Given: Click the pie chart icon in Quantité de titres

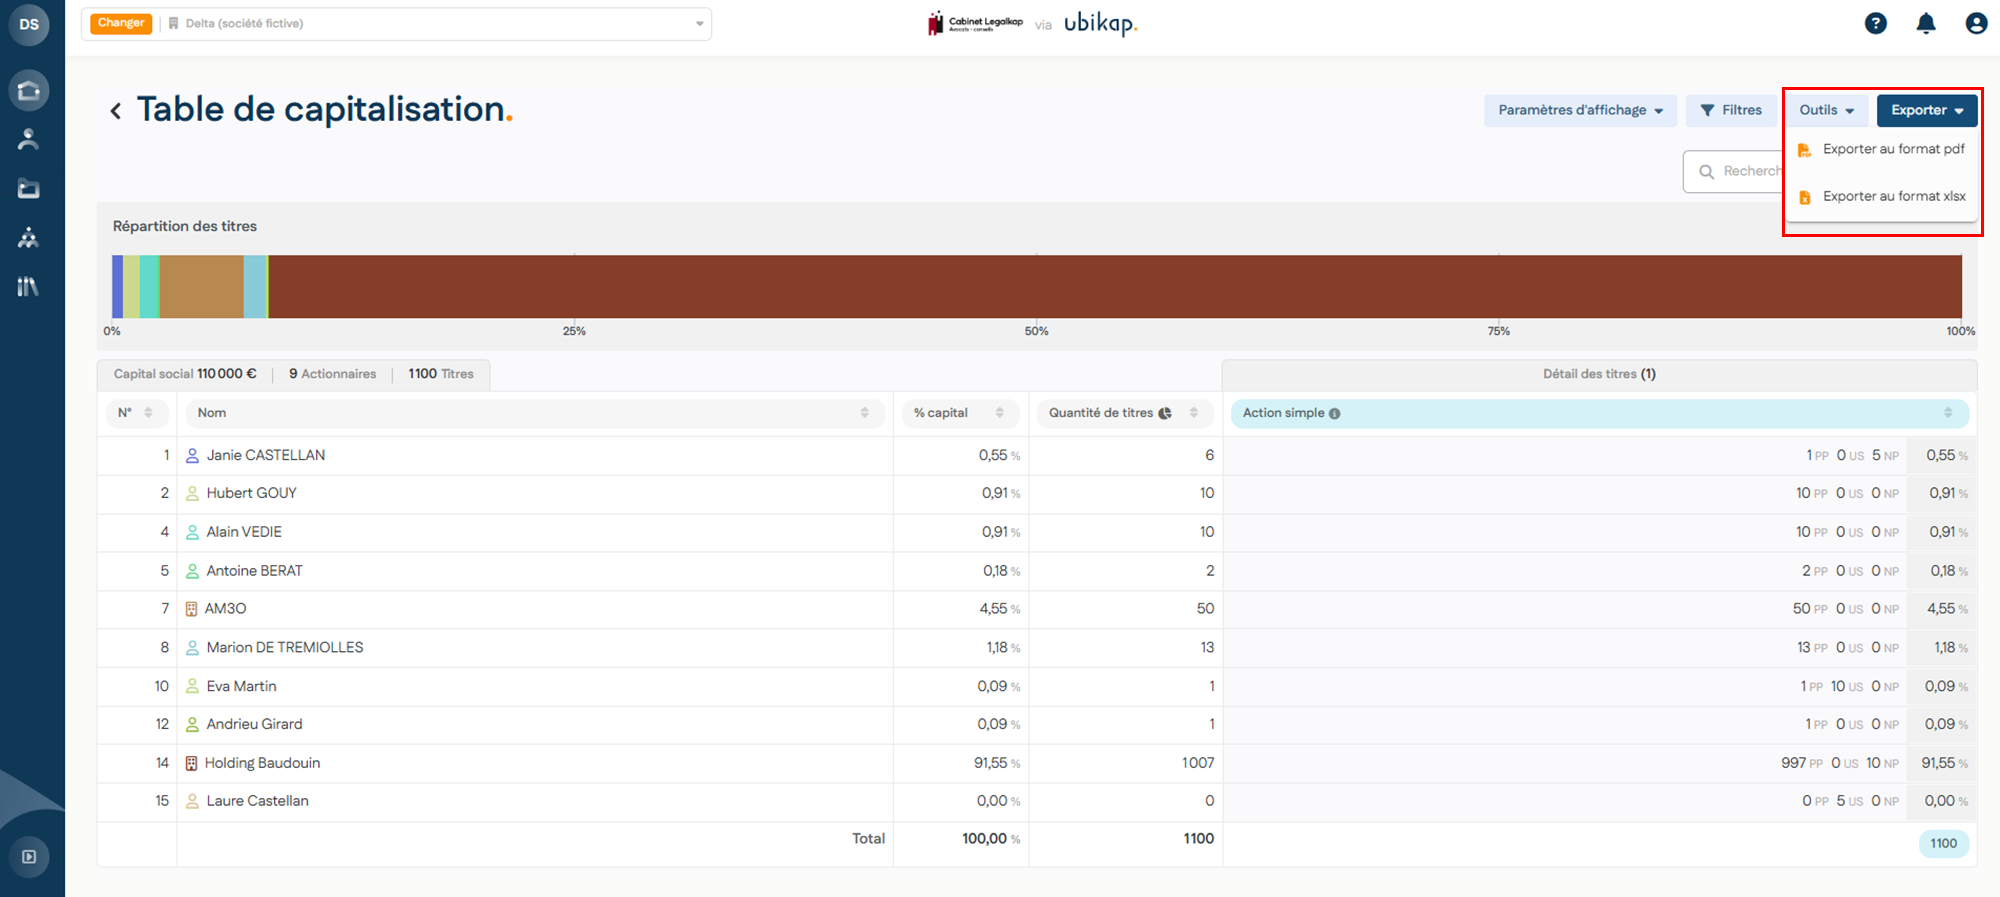Looking at the screenshot, I should [x=1165, y=413].
